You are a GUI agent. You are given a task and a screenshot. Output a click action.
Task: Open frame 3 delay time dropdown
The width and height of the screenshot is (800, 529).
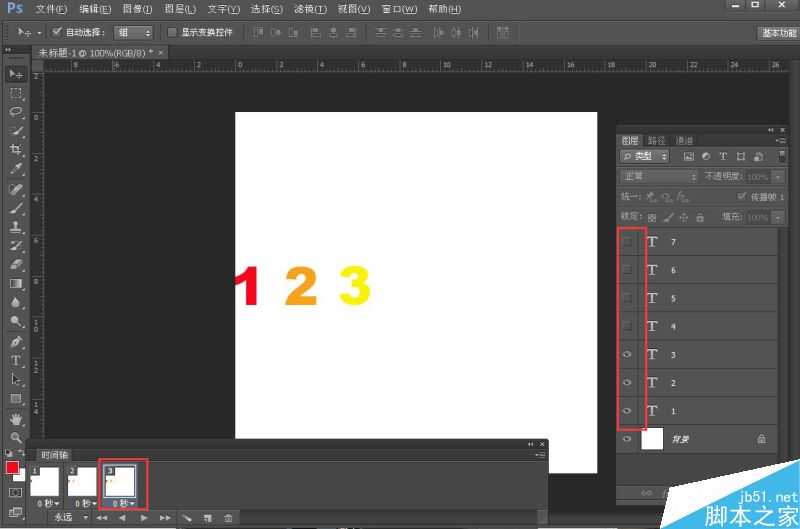pyautogui.click(x=123, y=503)
